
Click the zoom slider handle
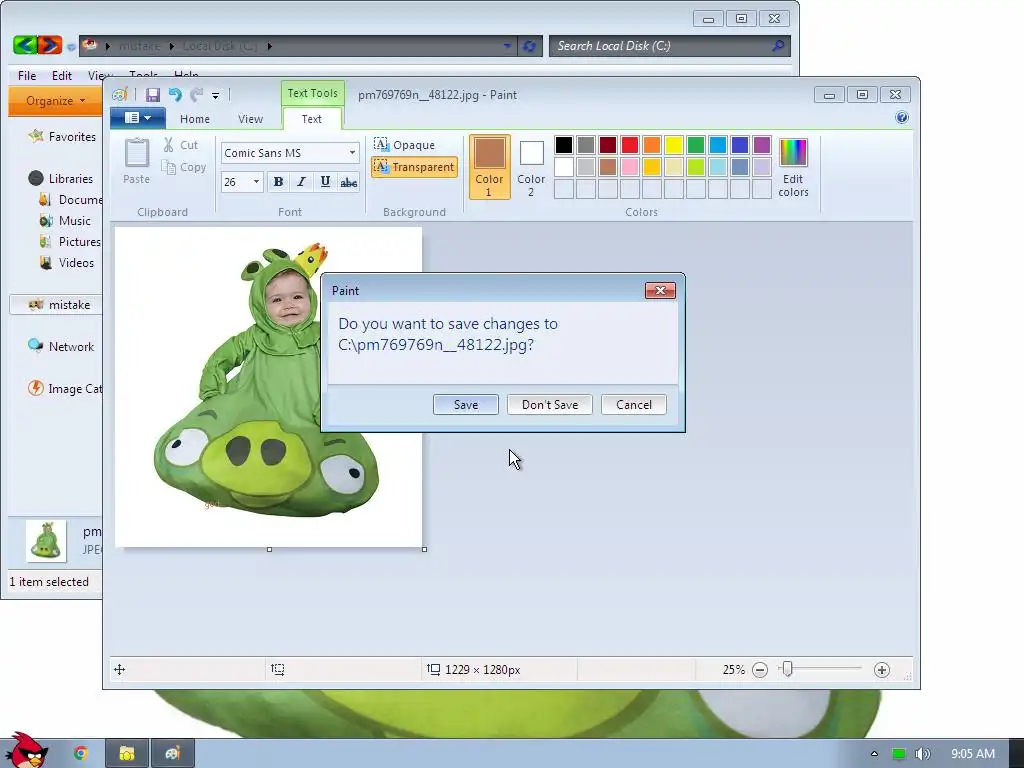click(x=788, y=669)
